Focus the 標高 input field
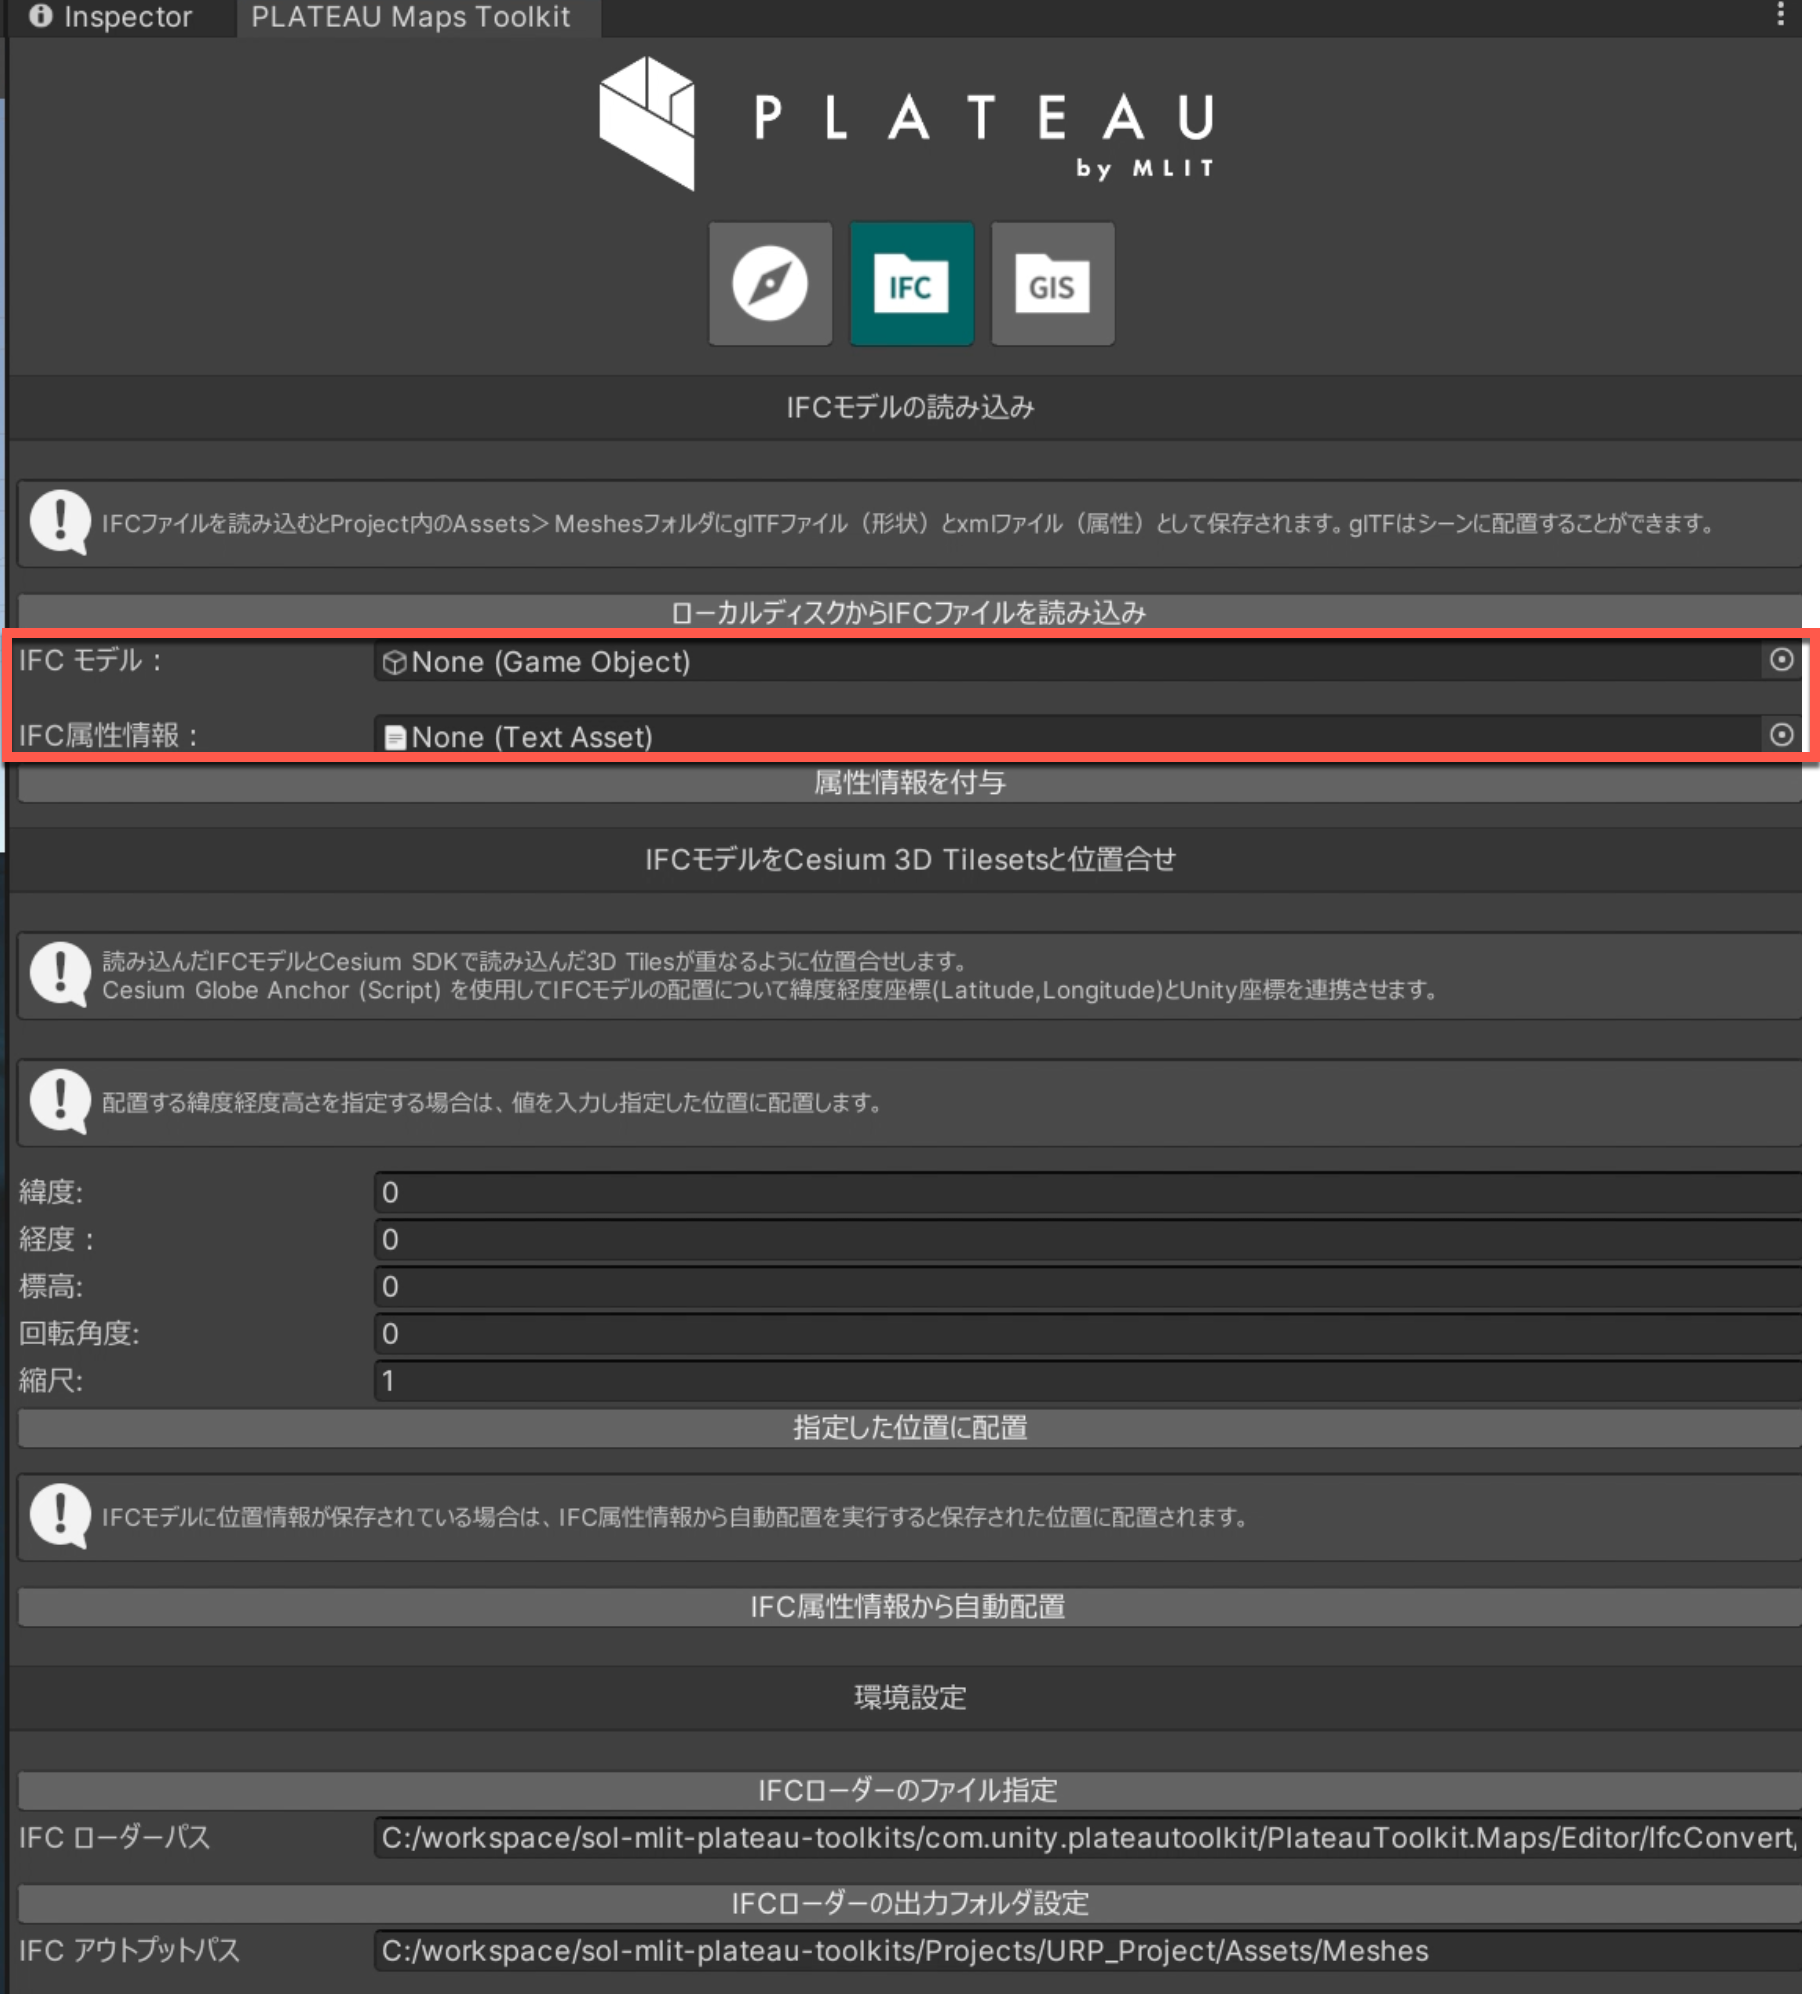The image size is (1820, 1994). pos(1088,1286)
